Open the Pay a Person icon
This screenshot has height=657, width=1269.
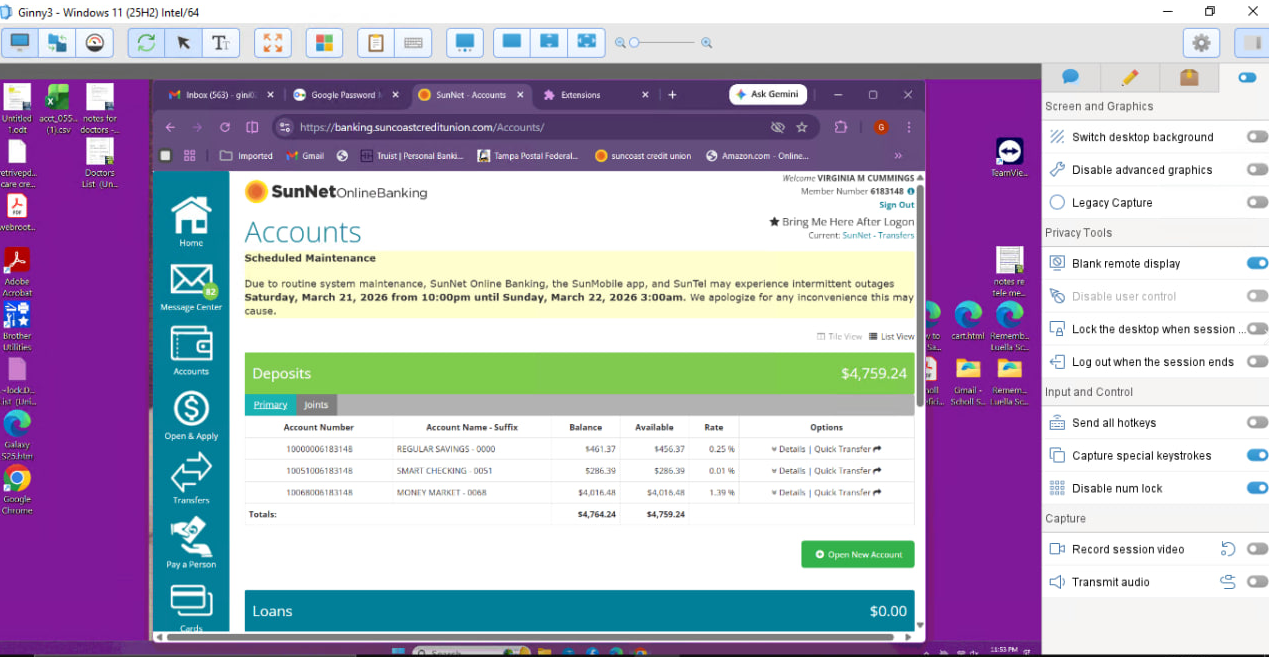(190, 535)
